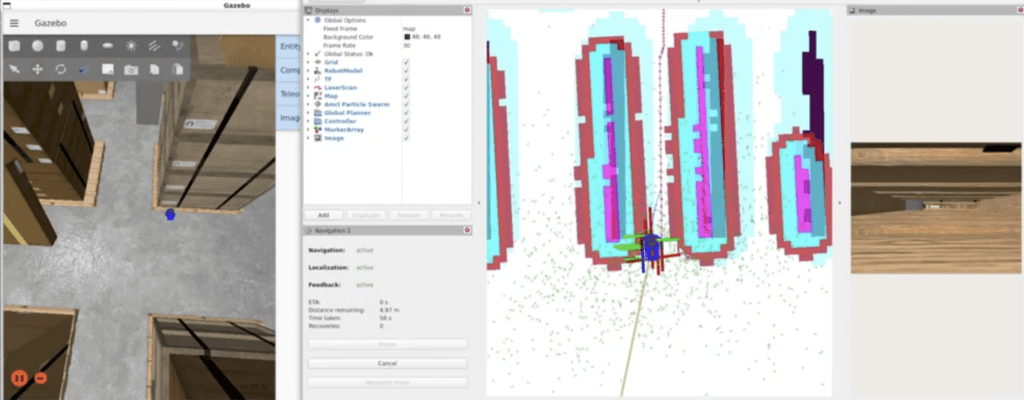Open the Teleop side tab

[x=291, y=94]
